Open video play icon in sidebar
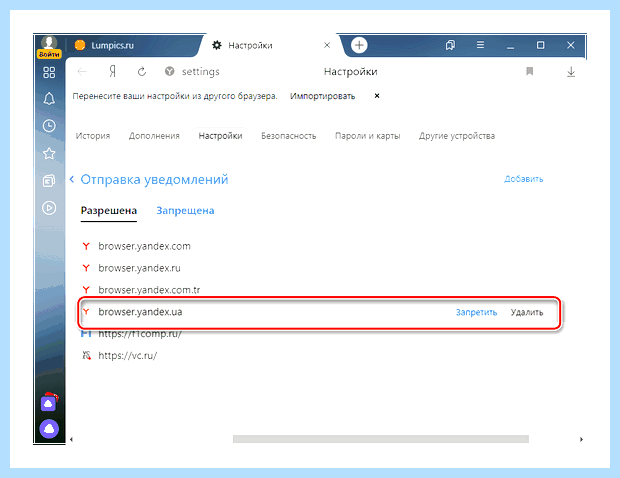The image size is (620, 478). [x=49, y=208]
